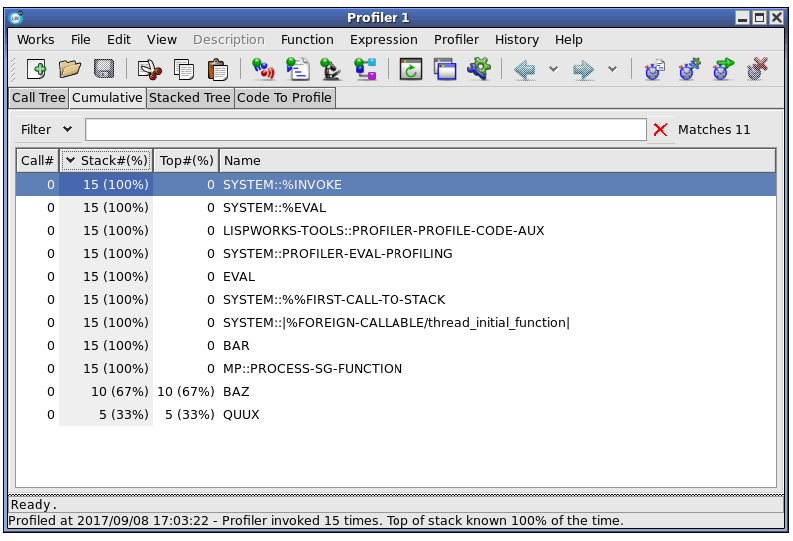Viewport: 793px width, 541px height.
Task: Open the Profiler menu
Action: pos(456,39)
